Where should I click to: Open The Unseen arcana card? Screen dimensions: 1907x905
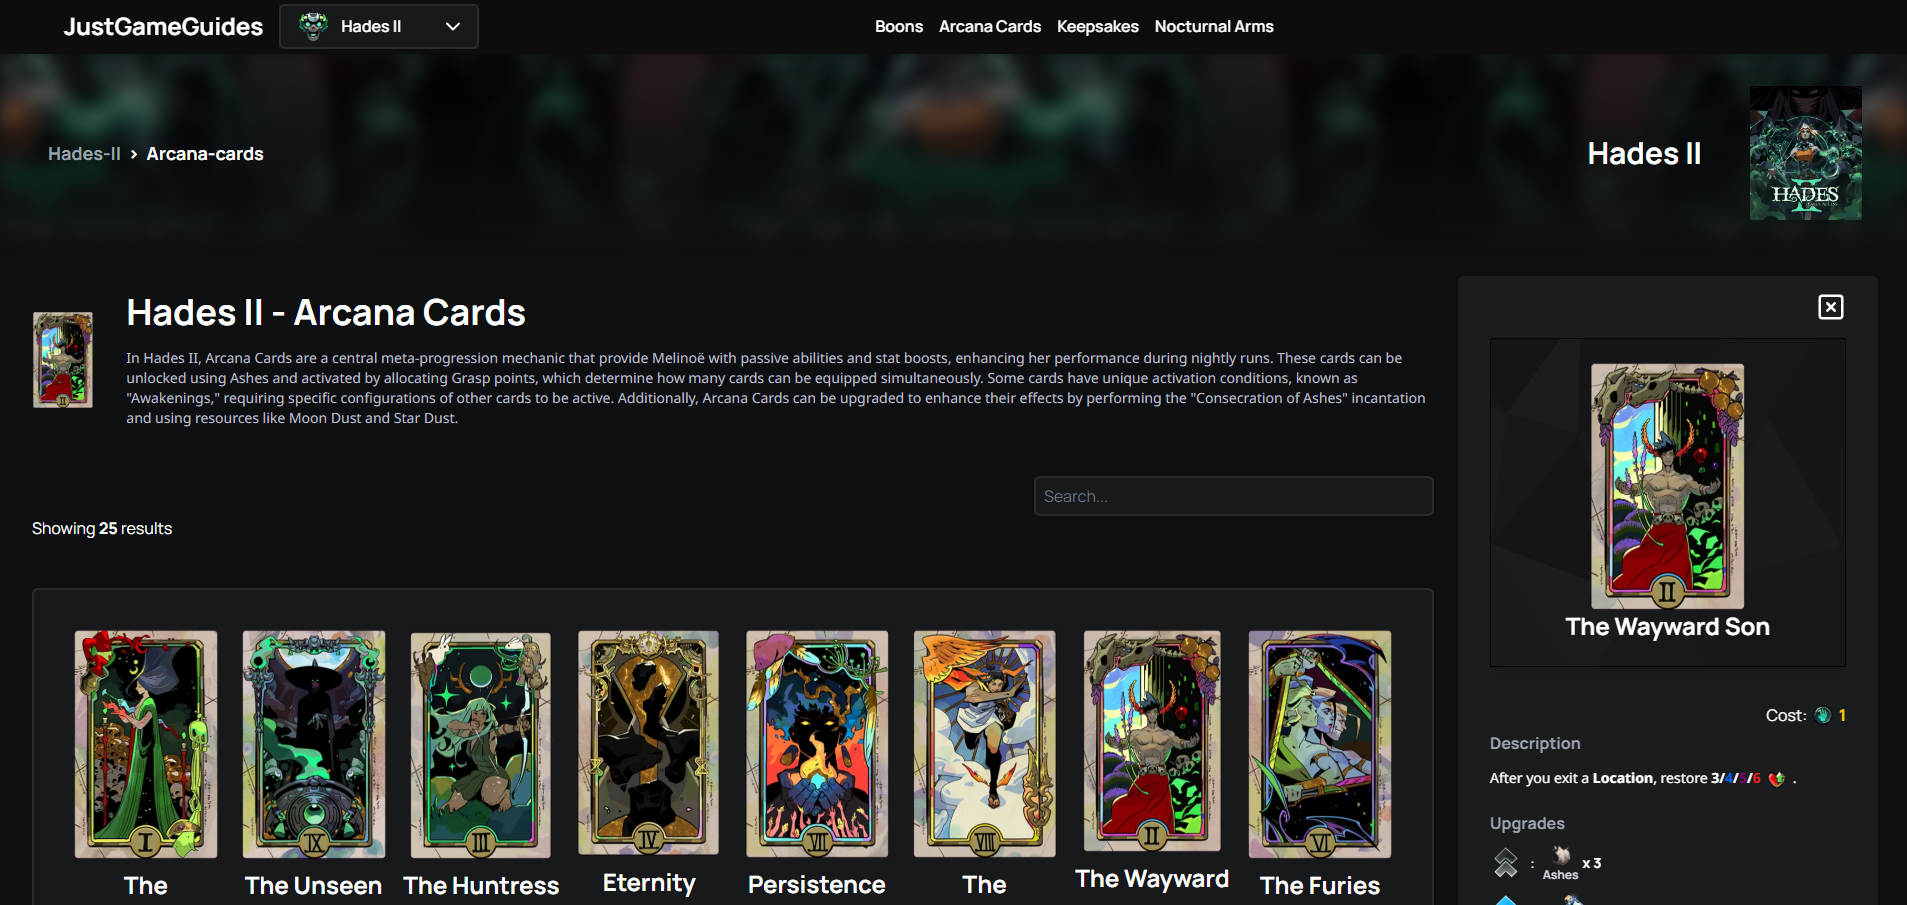click(314, 744)
